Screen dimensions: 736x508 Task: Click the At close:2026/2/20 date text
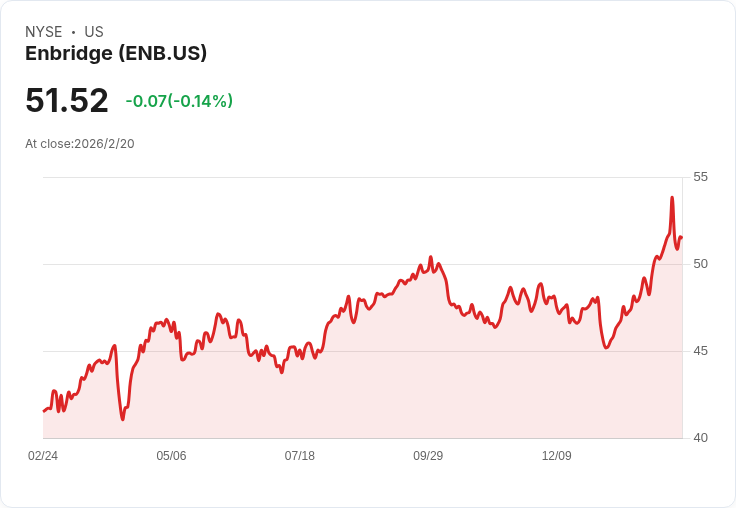pyautogui.click(x=80, y=144)
